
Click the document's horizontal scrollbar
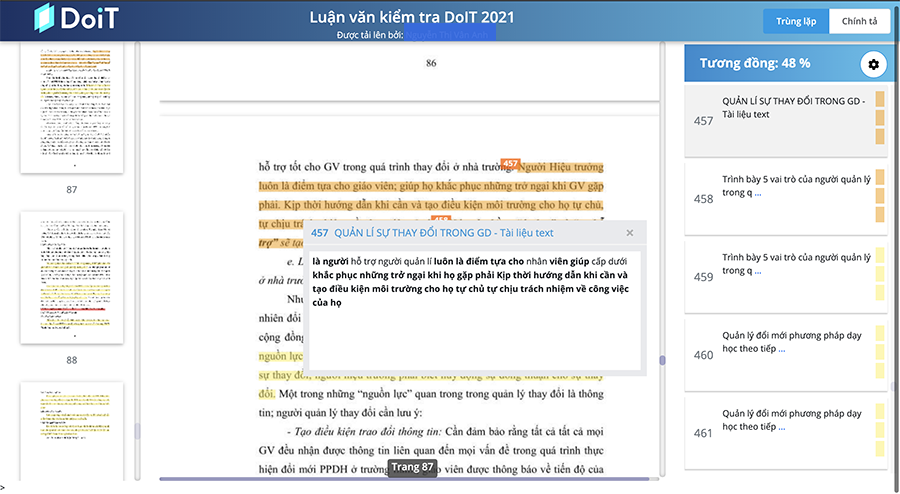[x=400, y=479]
